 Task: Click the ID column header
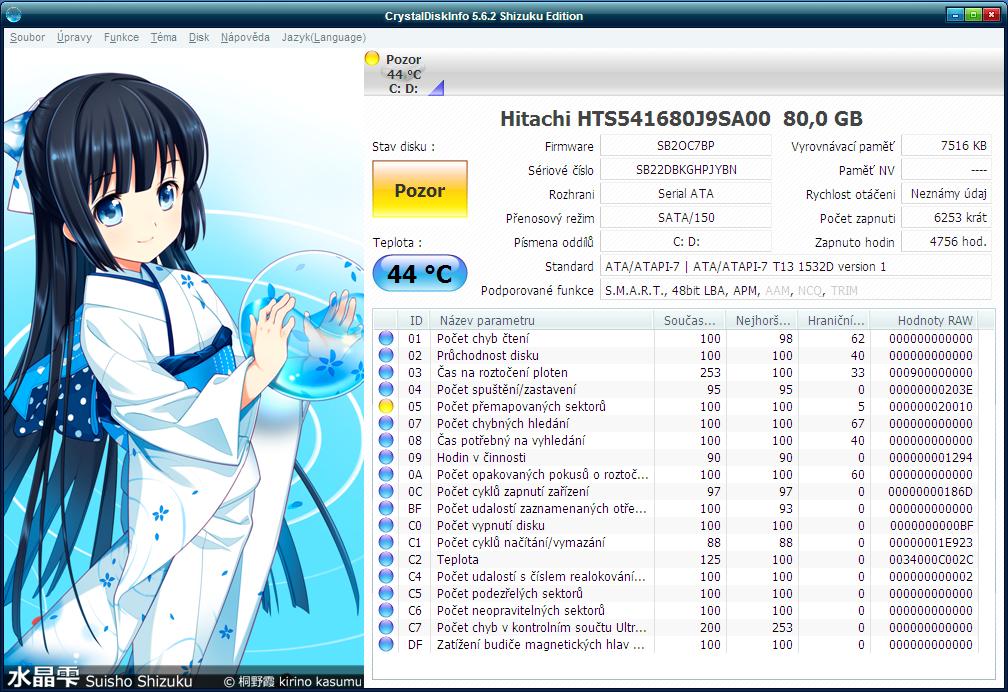click(x=415, y=320)
